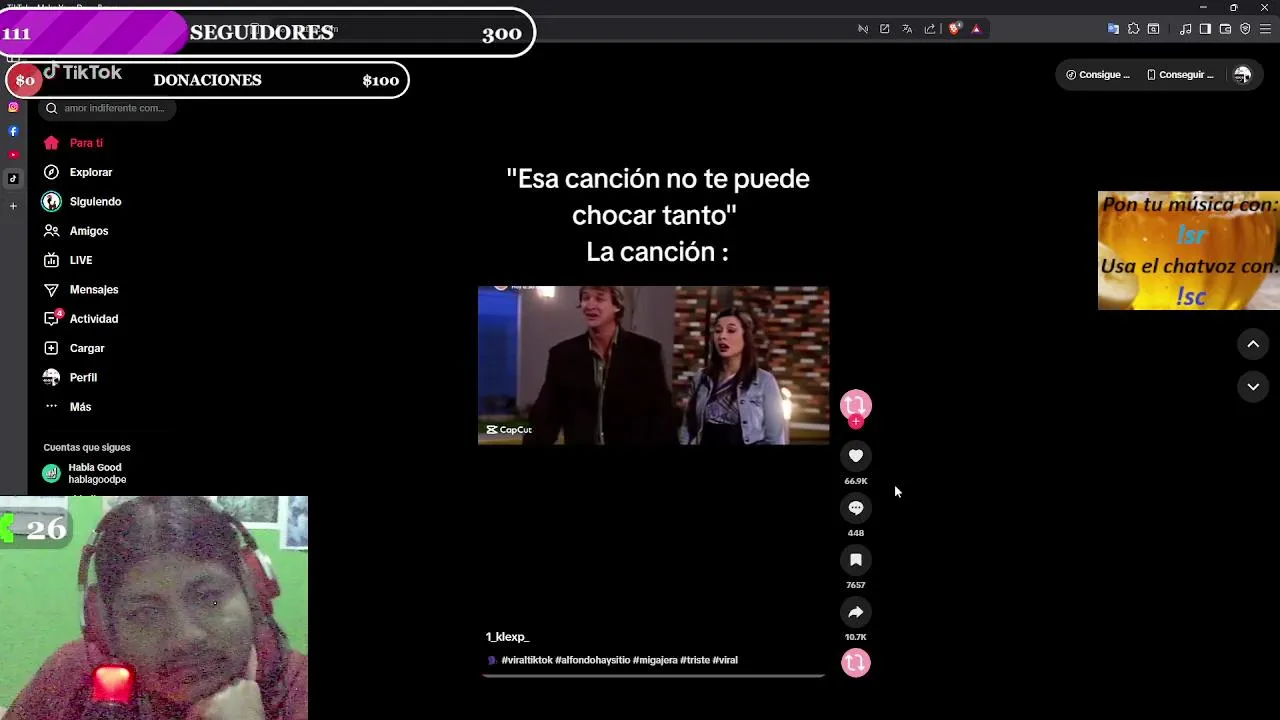
Task: Open Instagram in the browser sidebar
Action: pos(13,107)
